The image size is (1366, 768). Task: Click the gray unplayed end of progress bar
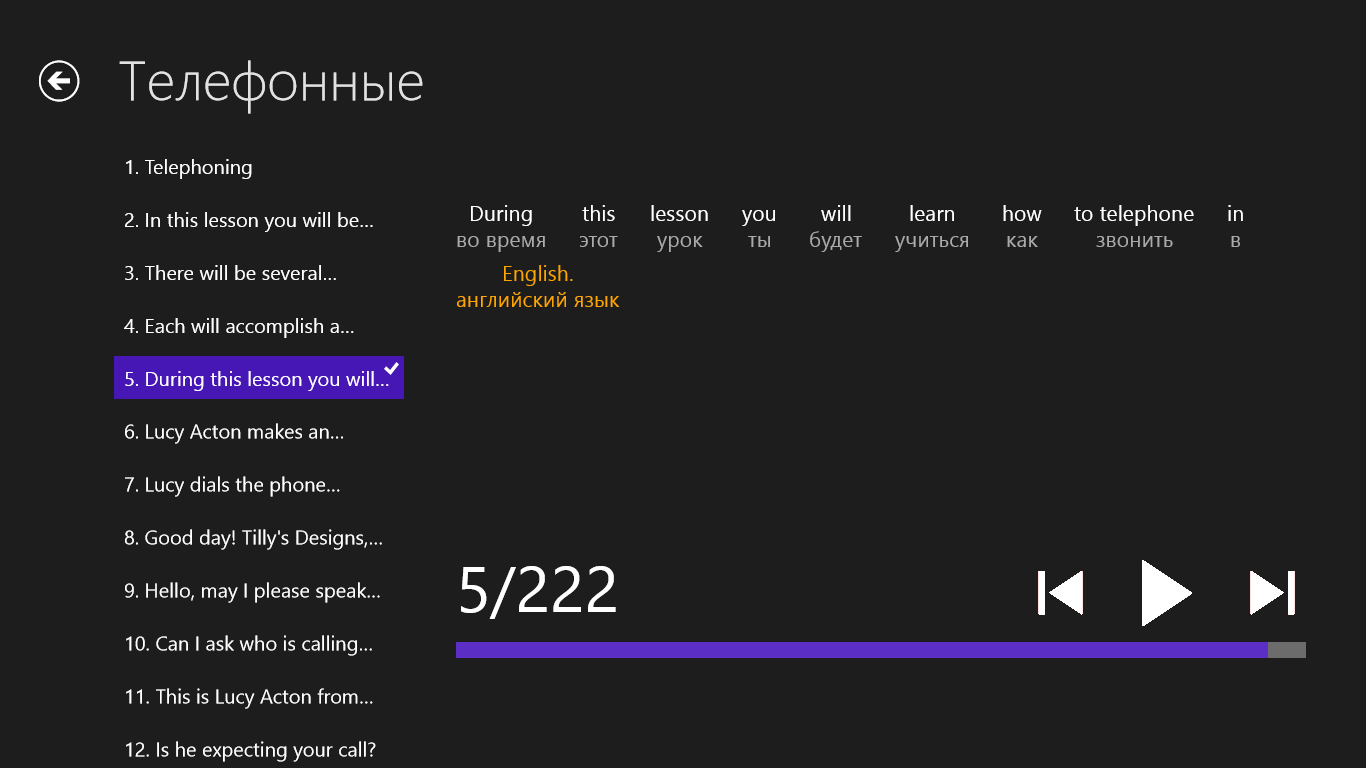[1287, 650]
